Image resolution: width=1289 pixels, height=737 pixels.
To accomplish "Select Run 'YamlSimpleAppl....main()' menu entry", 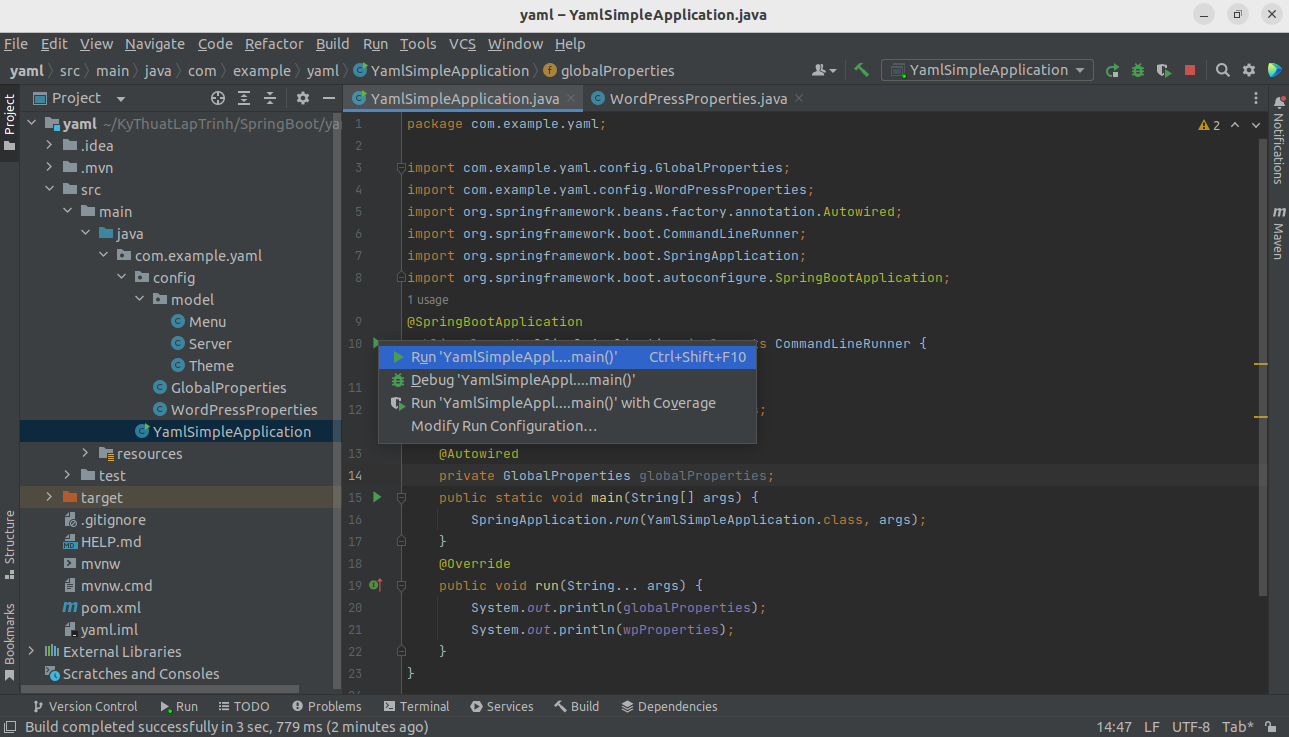I will (x=567, y=357).
